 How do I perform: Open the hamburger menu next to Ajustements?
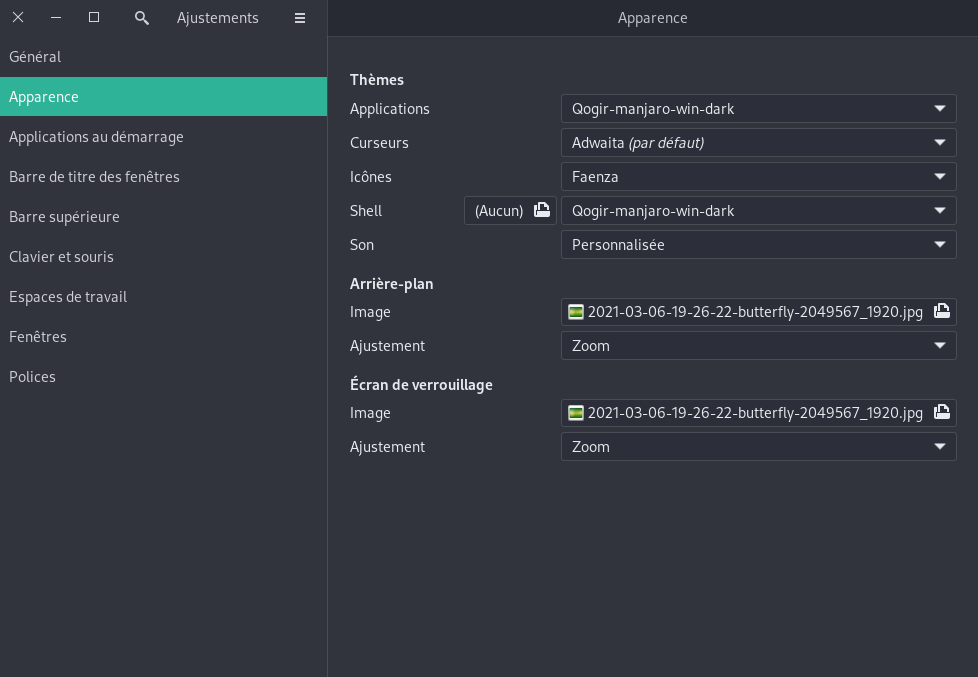pos(300,18)
